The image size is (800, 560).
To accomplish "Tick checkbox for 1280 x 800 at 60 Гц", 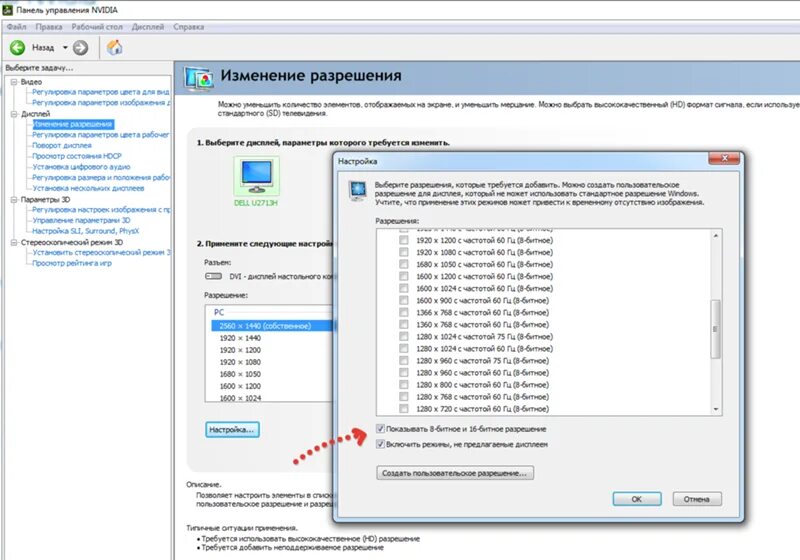I will (404, 385).
